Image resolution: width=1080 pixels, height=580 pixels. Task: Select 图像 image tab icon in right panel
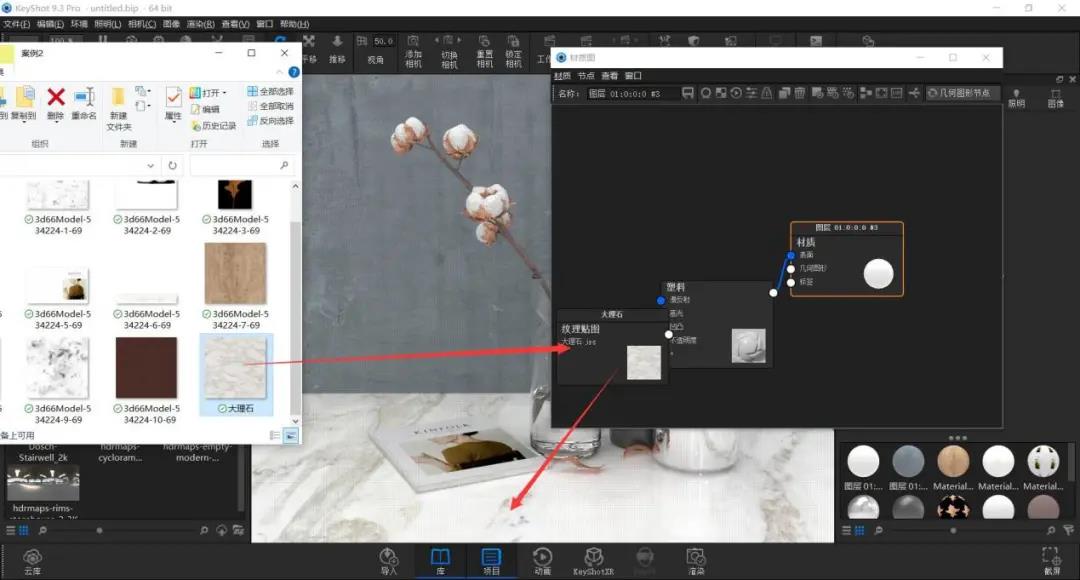coord(1055,98)
